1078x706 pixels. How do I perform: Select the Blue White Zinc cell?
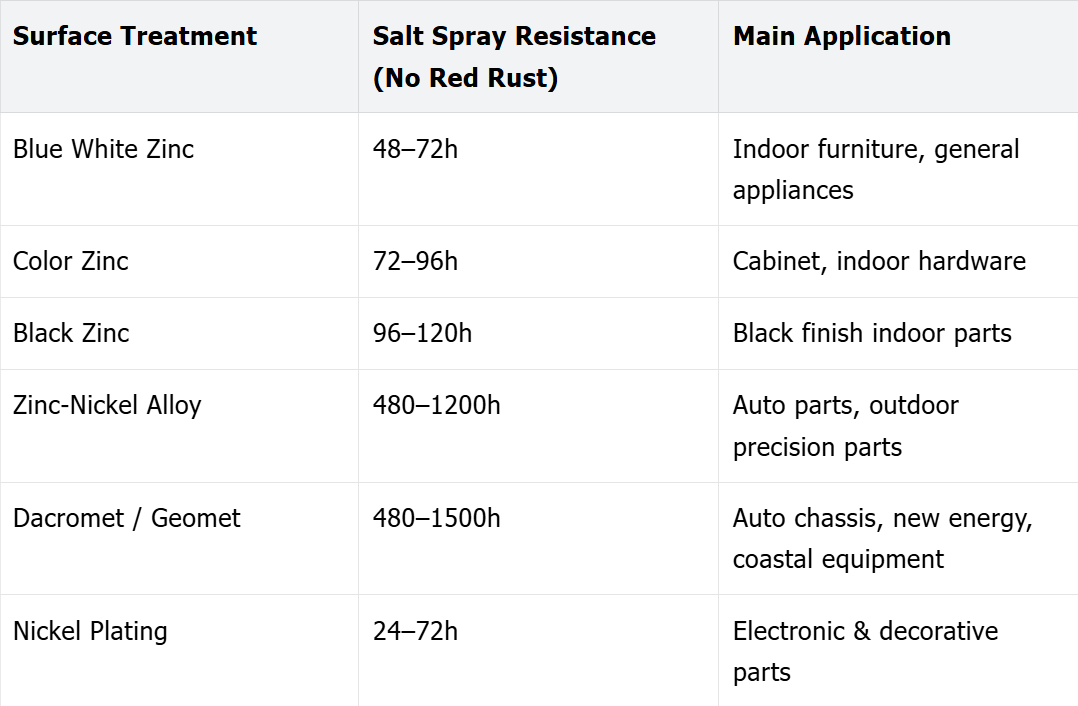coord(103,149)
